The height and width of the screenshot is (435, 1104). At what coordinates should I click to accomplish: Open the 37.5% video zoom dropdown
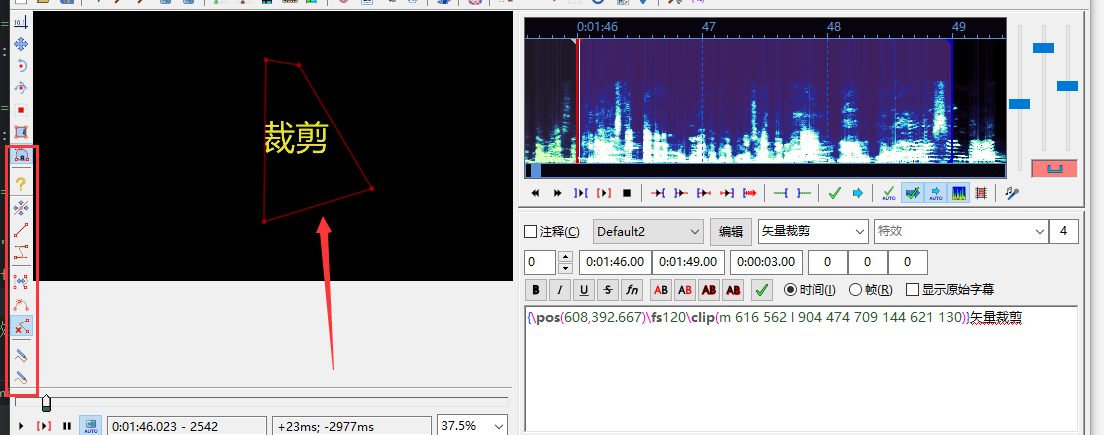(x=472, y=426)
